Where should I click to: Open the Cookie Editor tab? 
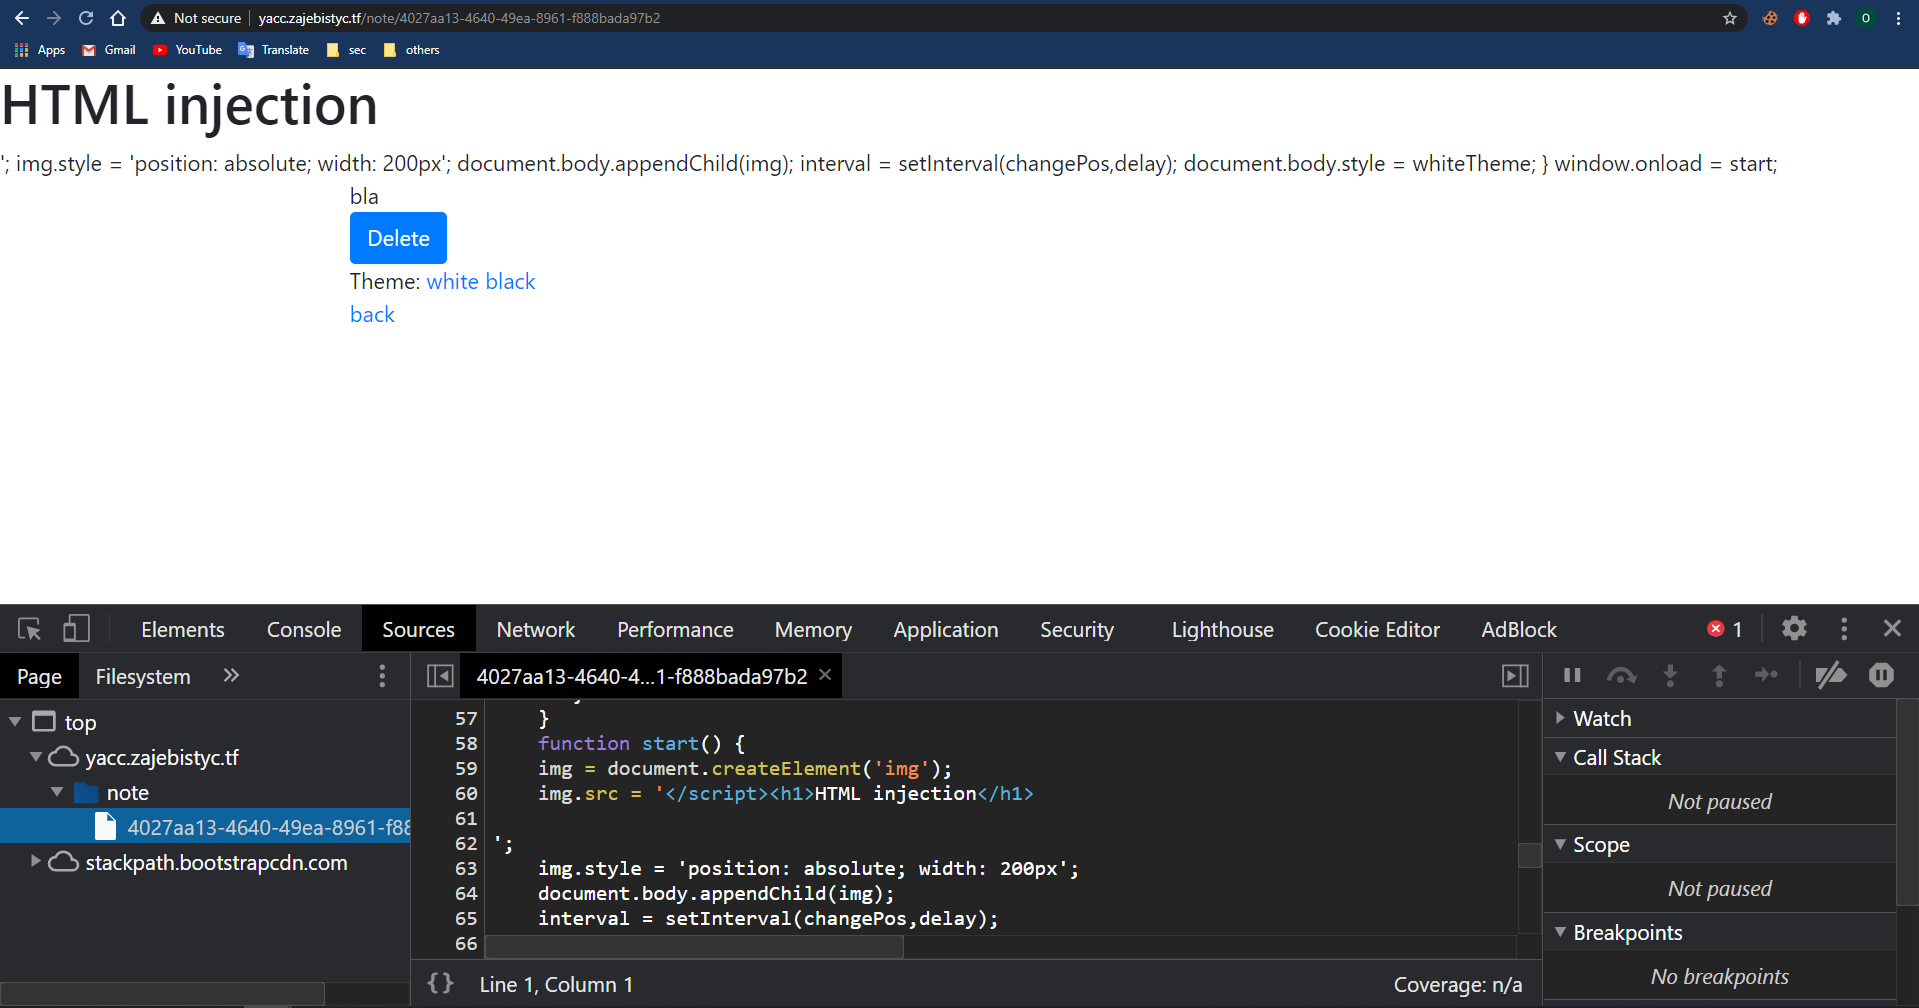[x=1377, y=630]
